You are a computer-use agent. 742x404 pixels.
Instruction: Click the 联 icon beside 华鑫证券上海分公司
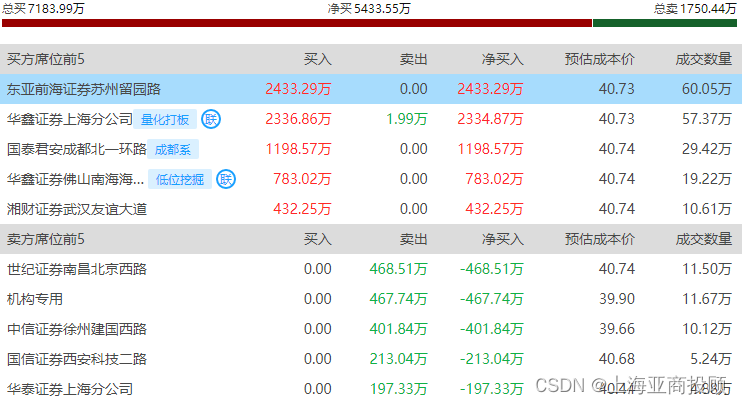[211, 119]
